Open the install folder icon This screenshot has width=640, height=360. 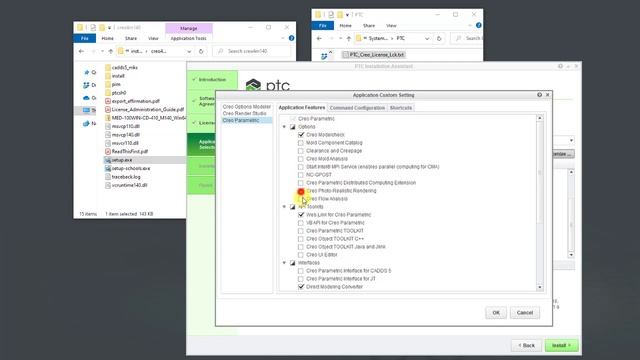108,76
